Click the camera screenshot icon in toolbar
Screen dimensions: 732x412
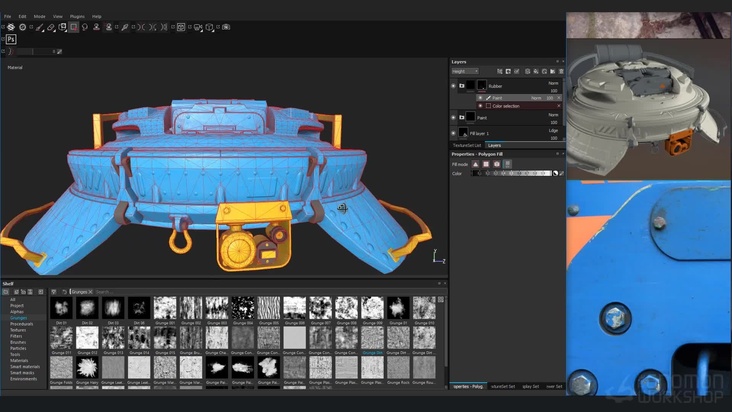click(x=226, y=27)
